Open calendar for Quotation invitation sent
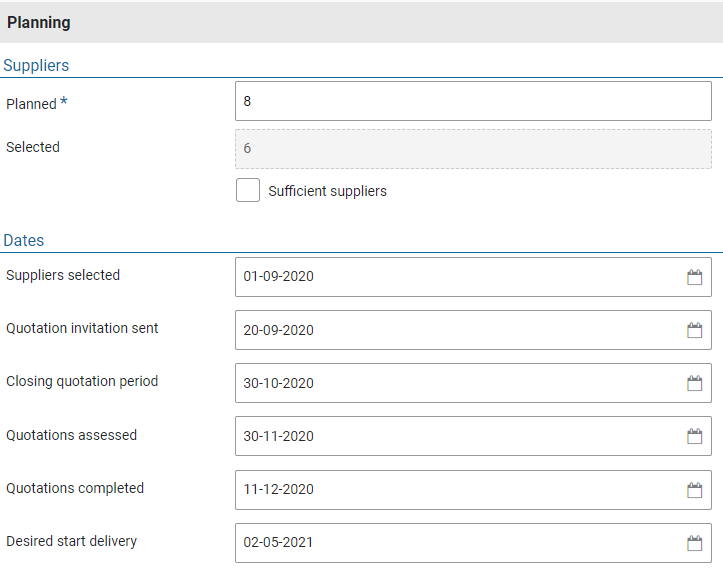The image size is (723, 570). click(x=694, y=330)
